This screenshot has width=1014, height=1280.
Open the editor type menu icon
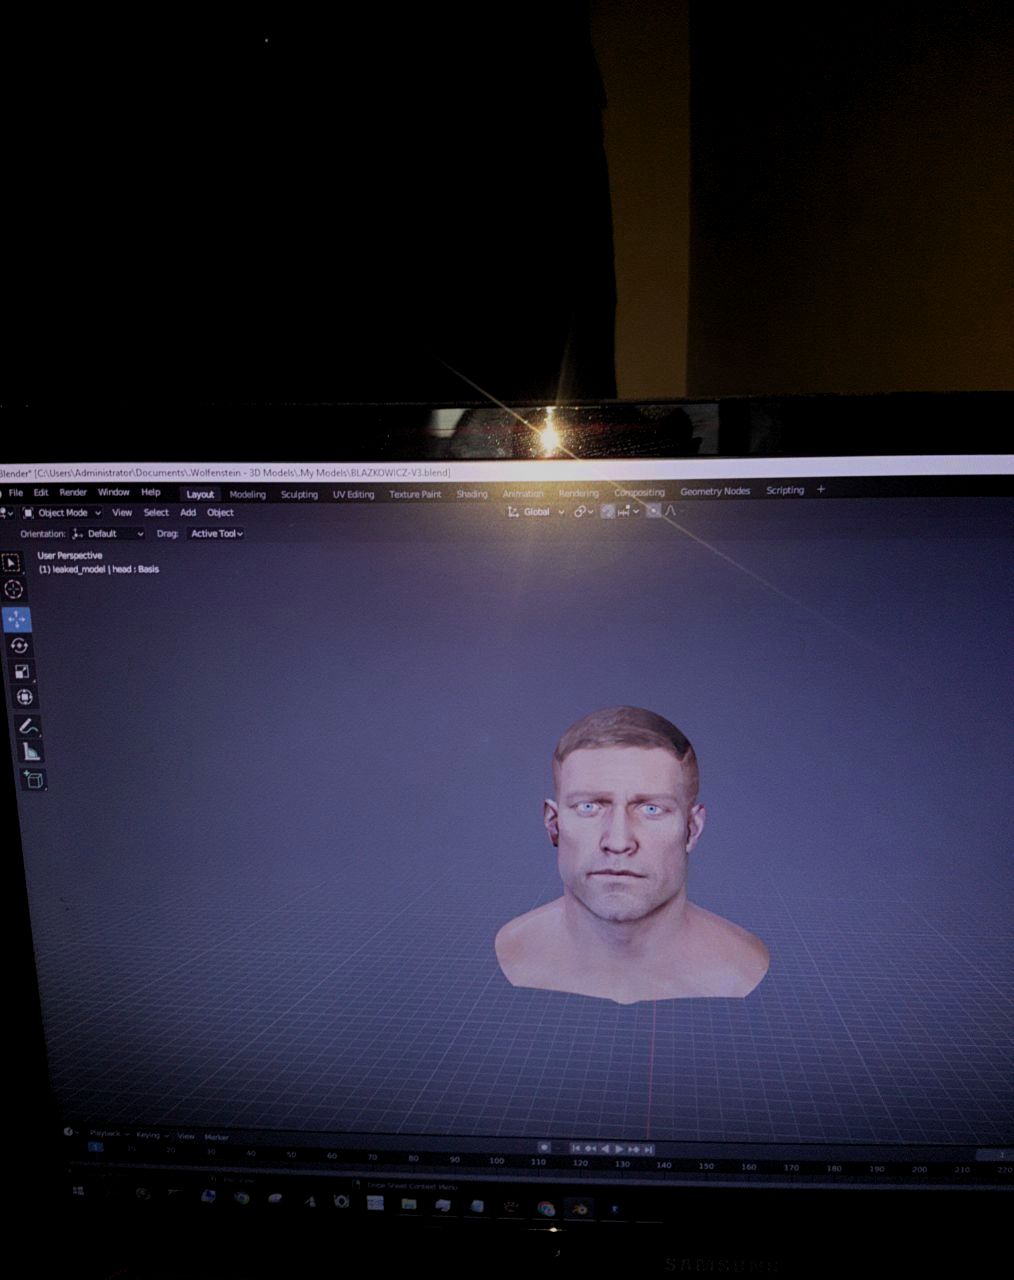[5, 513]
